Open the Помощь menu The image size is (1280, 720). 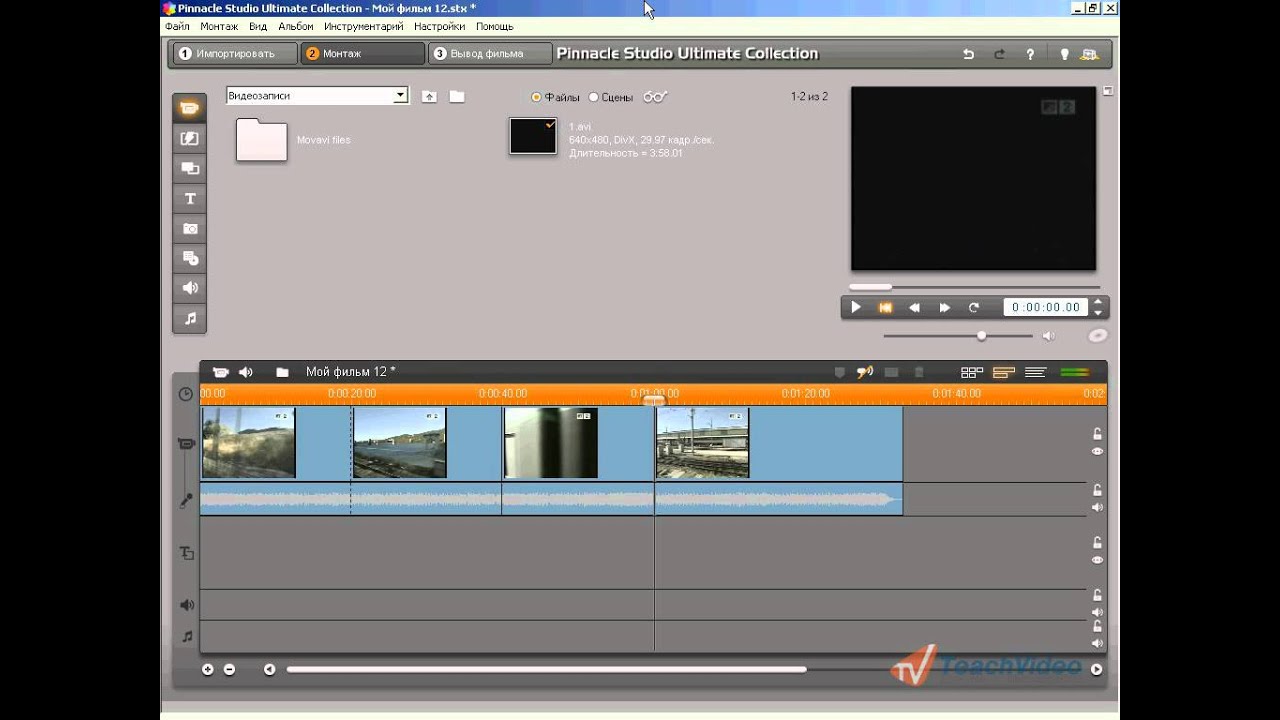tap(495, 26)
